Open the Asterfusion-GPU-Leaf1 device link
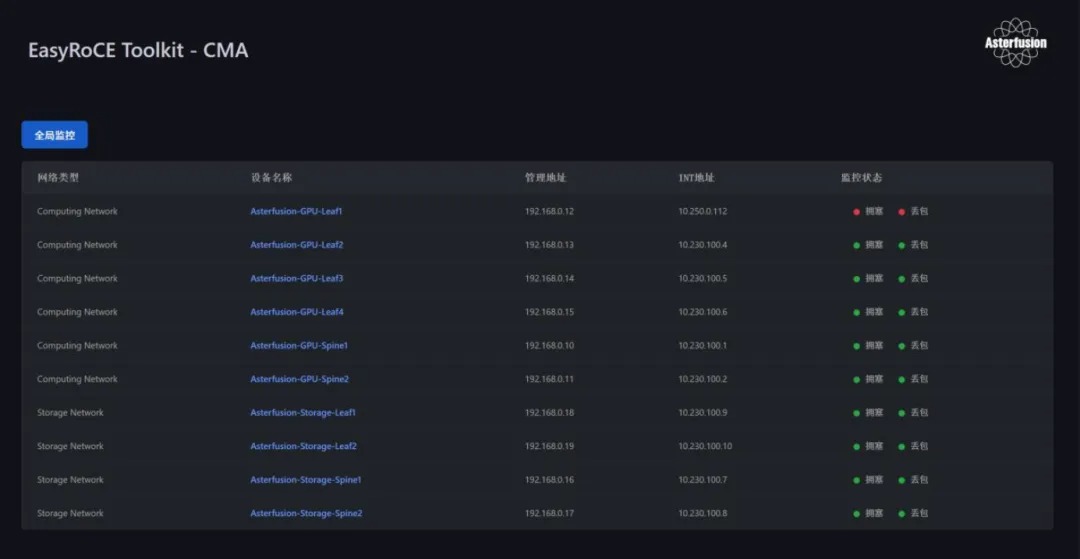1080x559 pixels. [296, 212]
